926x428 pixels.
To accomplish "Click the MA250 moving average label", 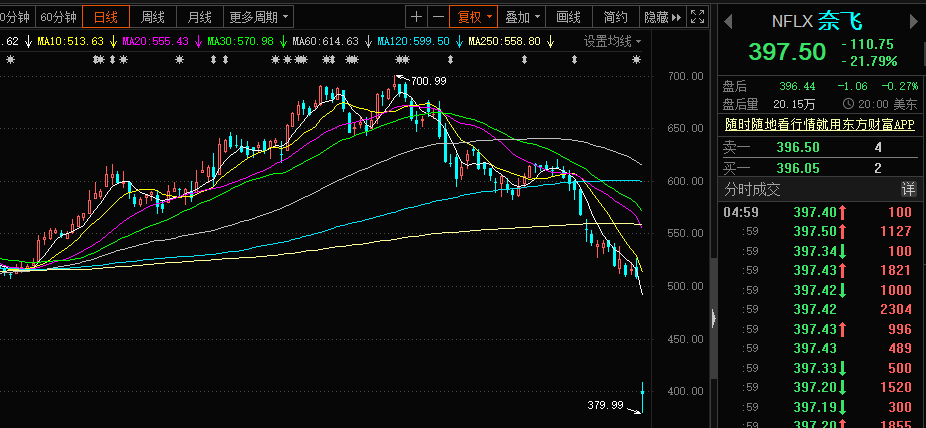I will 505,42.
